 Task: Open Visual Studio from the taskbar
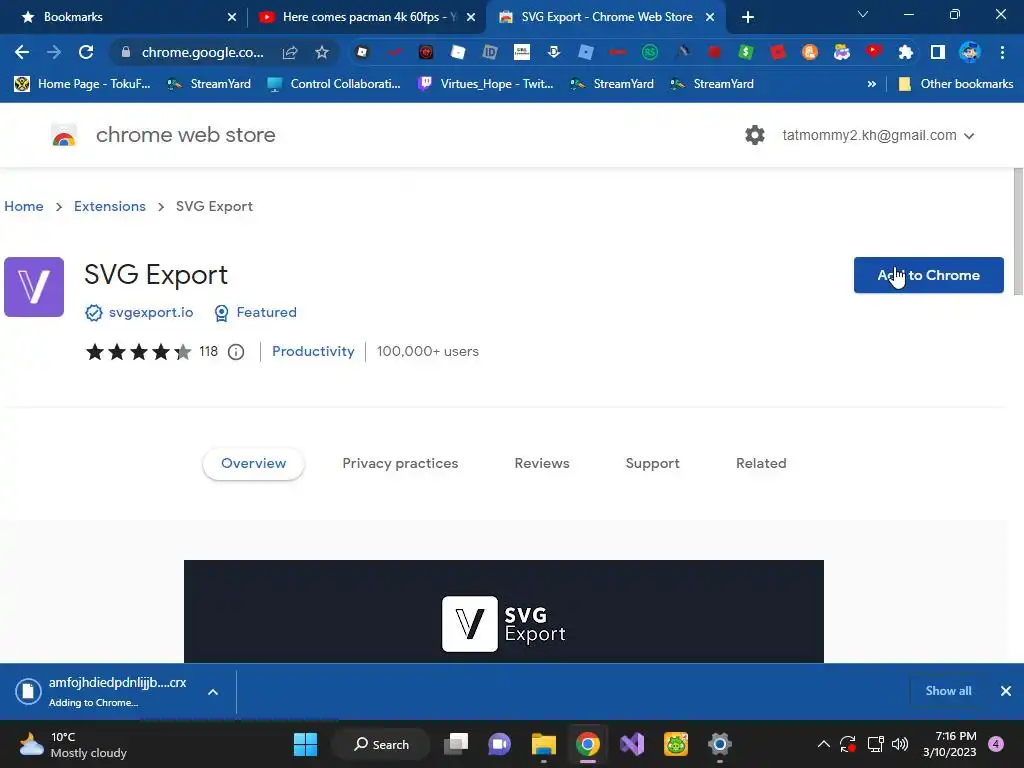(x=632, y=744)
